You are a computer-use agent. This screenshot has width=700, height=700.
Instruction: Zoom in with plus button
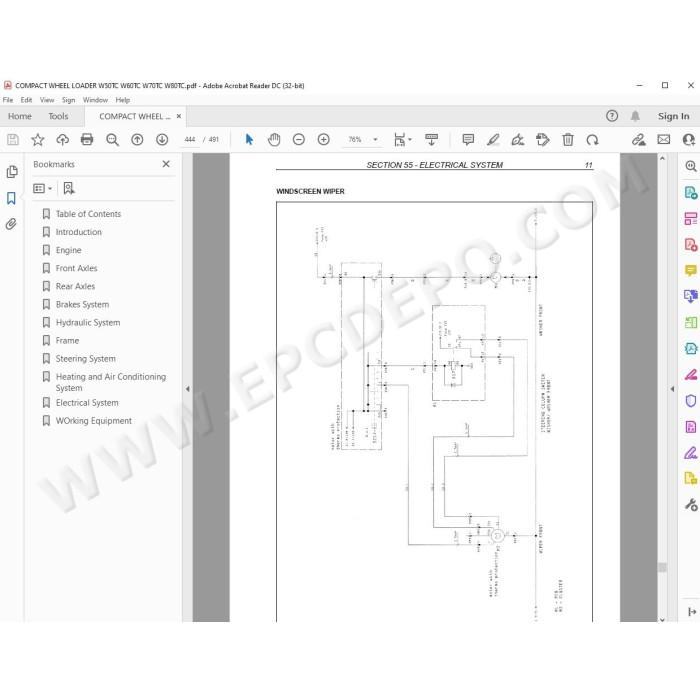[324, 140]
